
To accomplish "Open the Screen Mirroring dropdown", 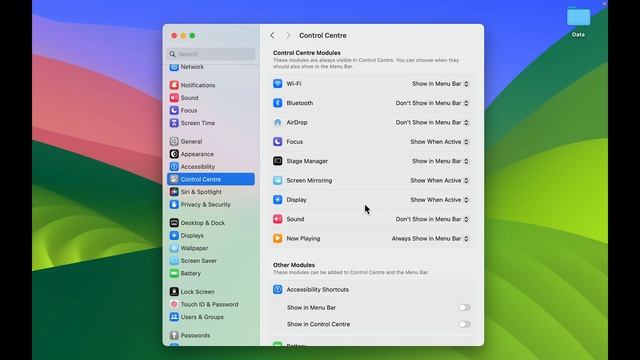I will pyautogui.click(x=439, y=180).
